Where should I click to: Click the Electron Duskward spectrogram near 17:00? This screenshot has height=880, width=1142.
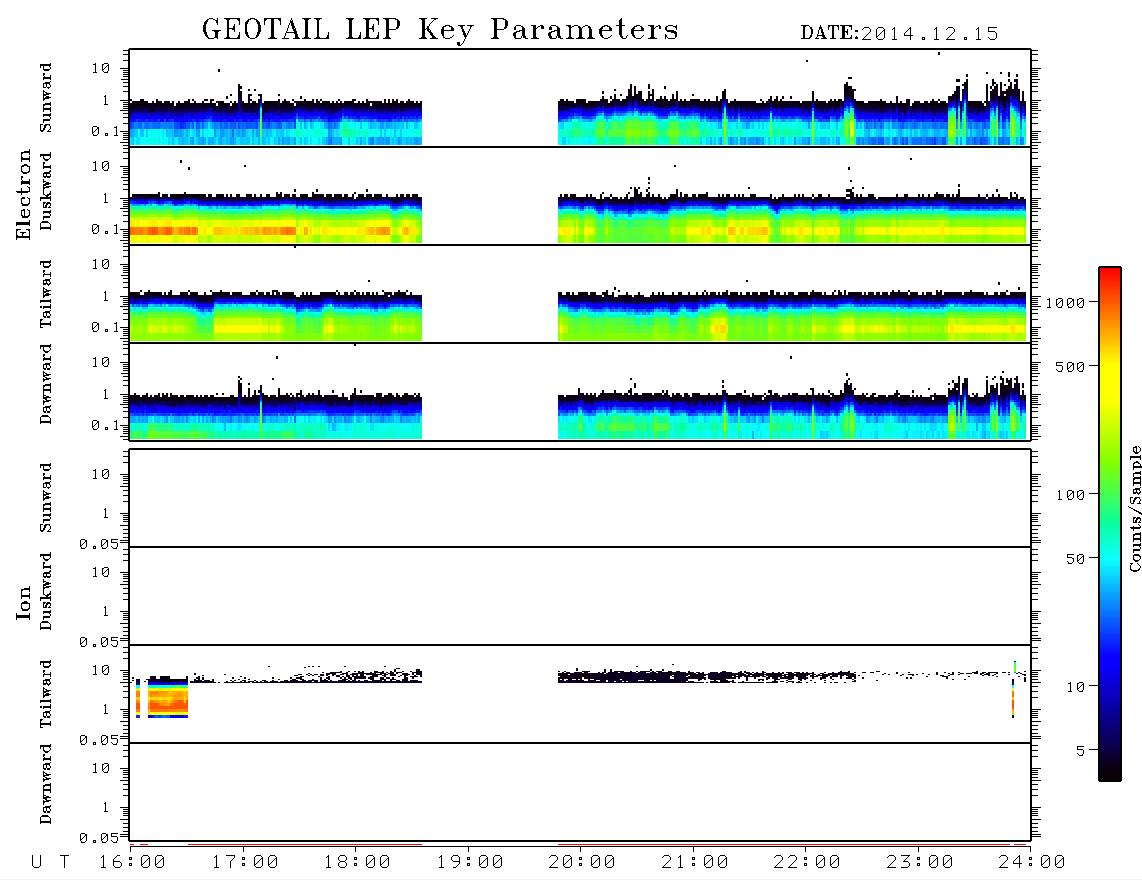click(244, 219)
